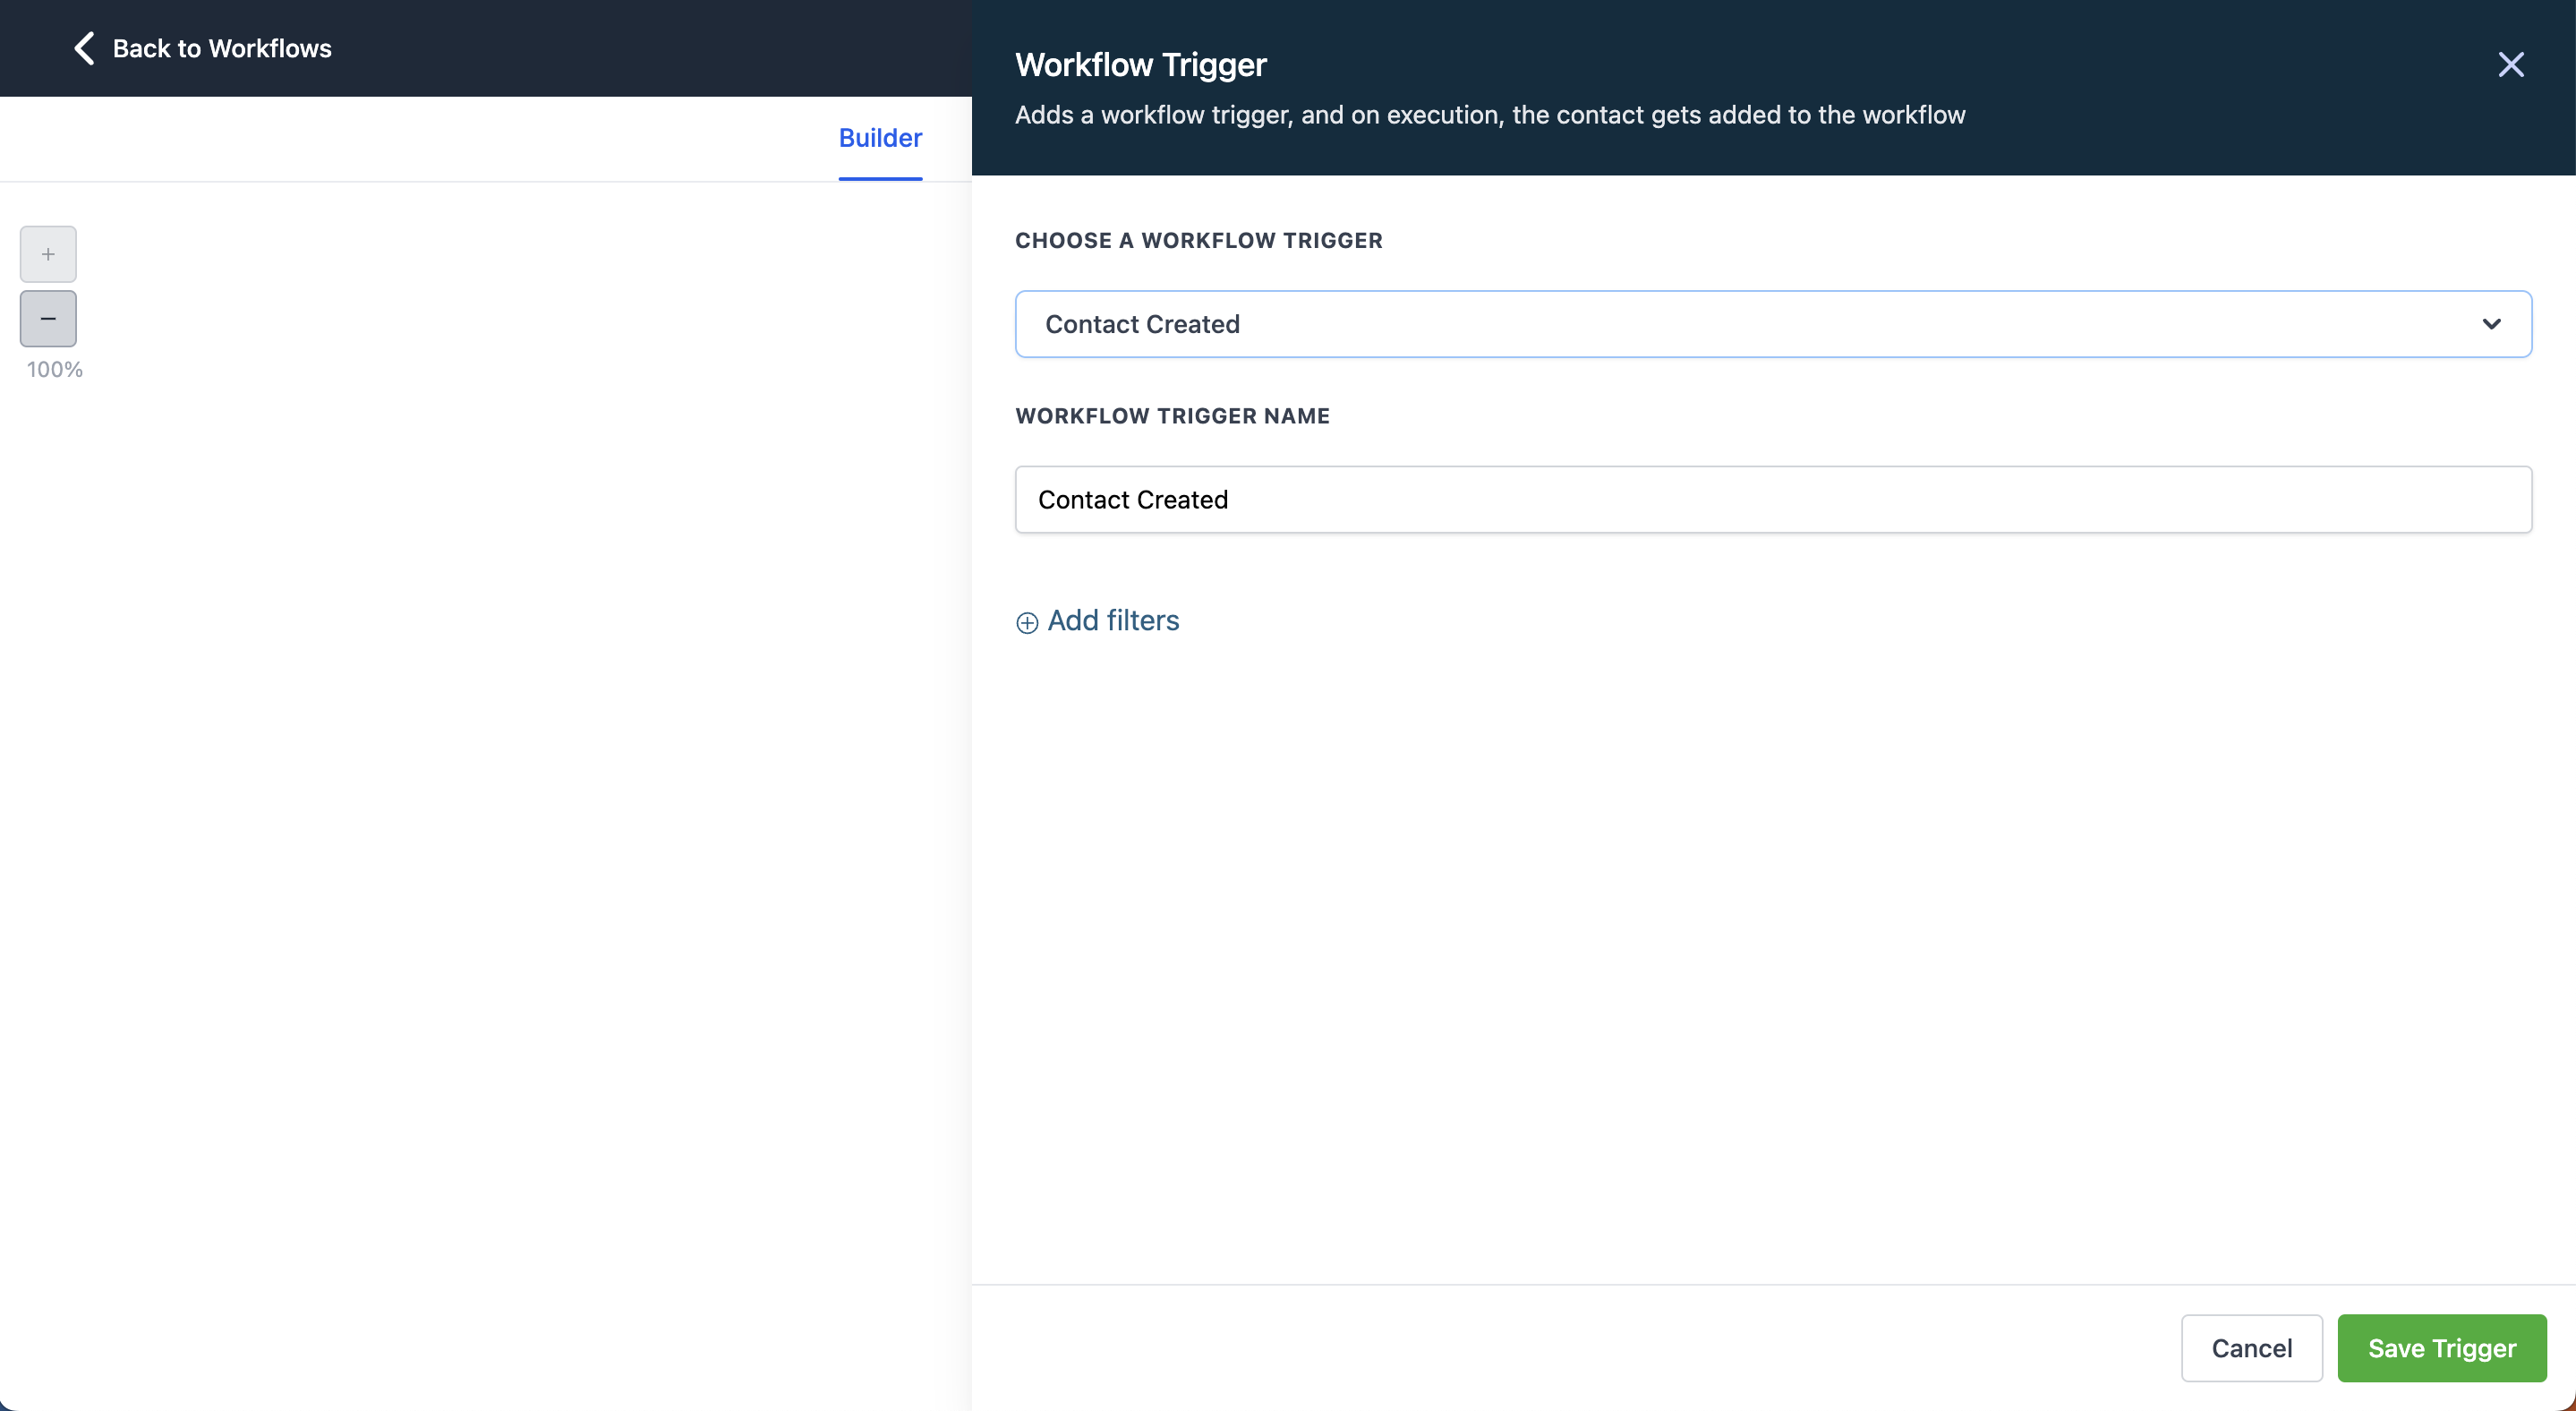Click the circled plus icon beside Add filters
Viewport: 2576px width, 1411px height.
coord(1027,622)
